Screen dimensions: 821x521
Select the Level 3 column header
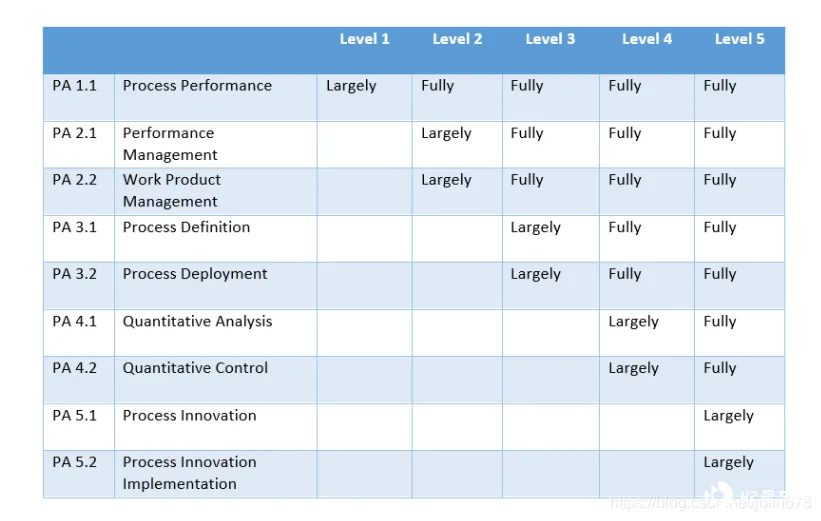[x=550, y=39]
